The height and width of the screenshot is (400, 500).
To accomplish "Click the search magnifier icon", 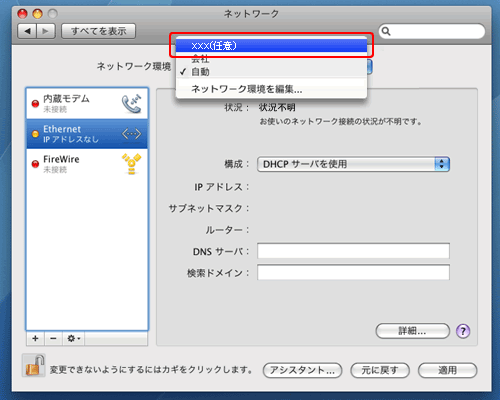I will pyautogui.click(x=386, y=31).
